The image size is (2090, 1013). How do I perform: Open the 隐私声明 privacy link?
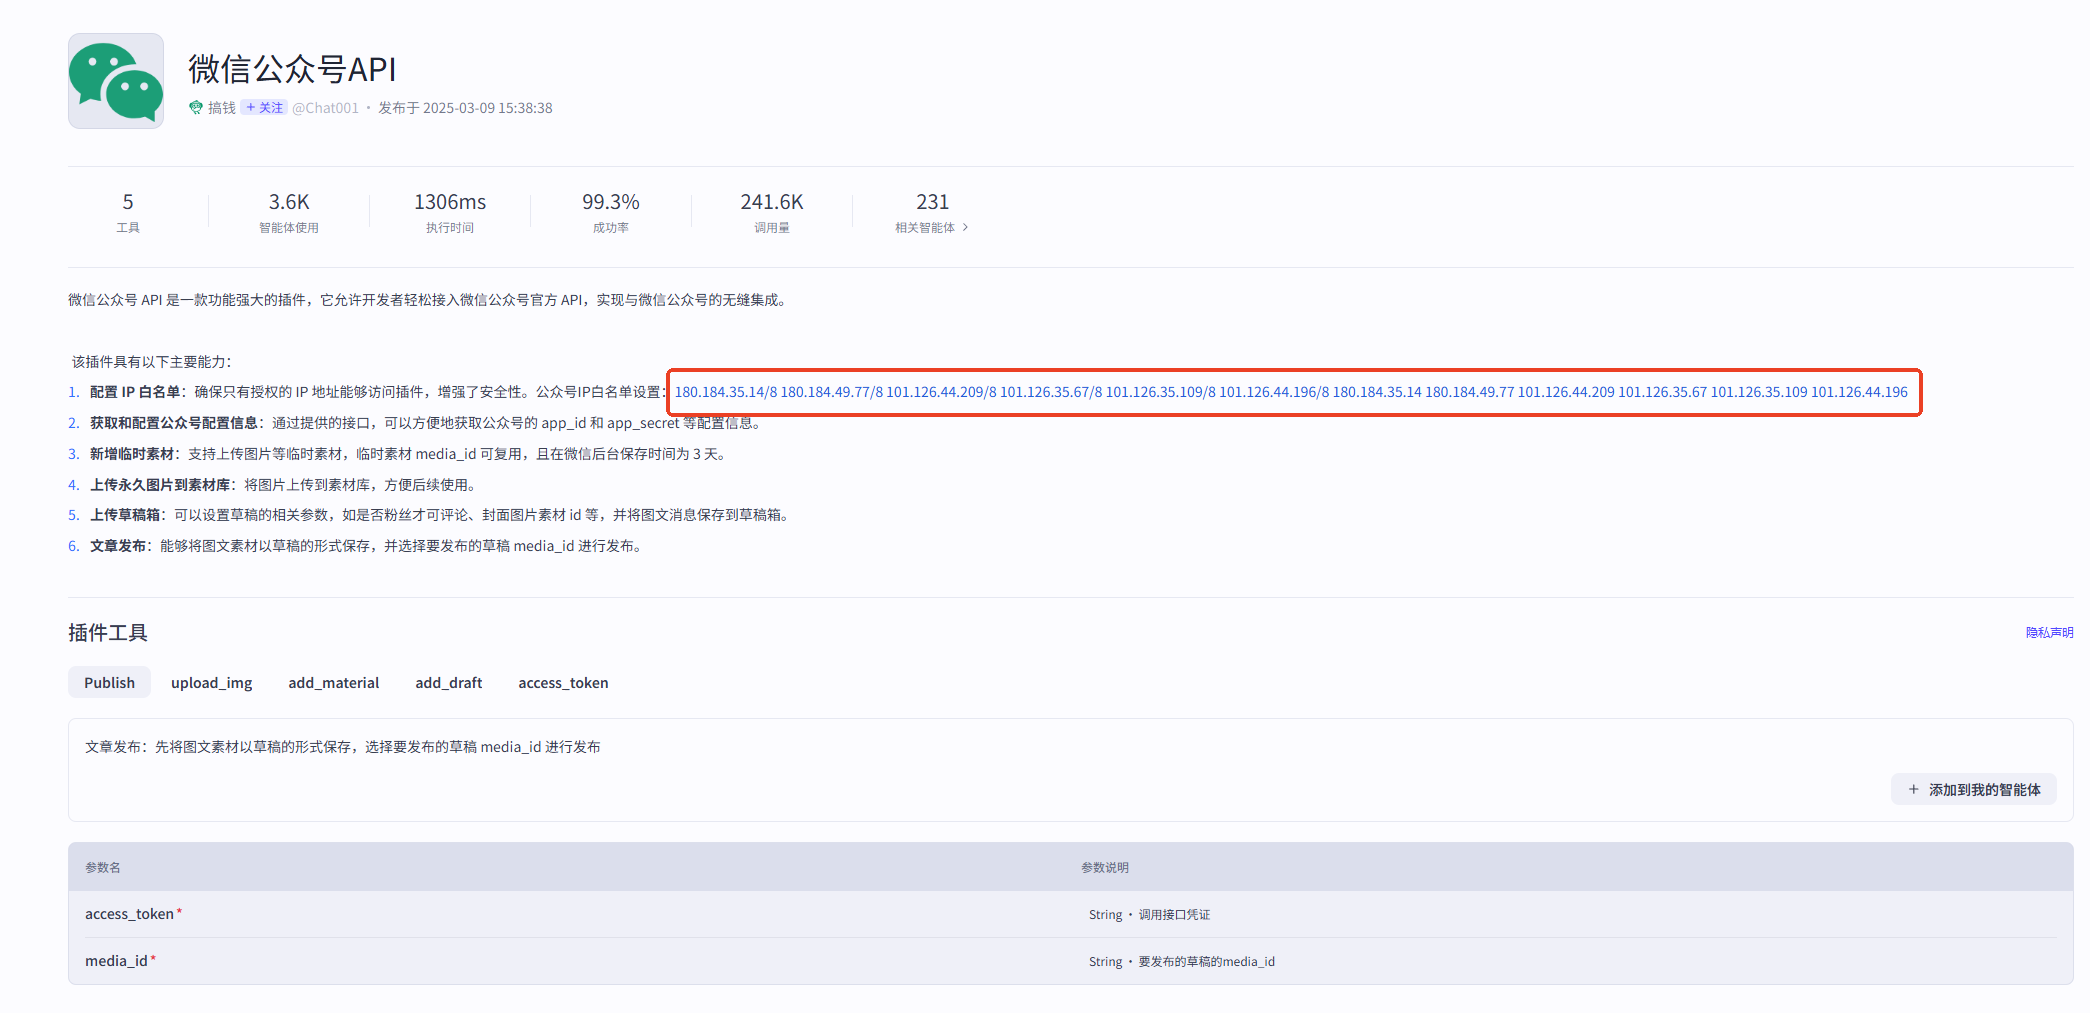[x=2049, y=632]
